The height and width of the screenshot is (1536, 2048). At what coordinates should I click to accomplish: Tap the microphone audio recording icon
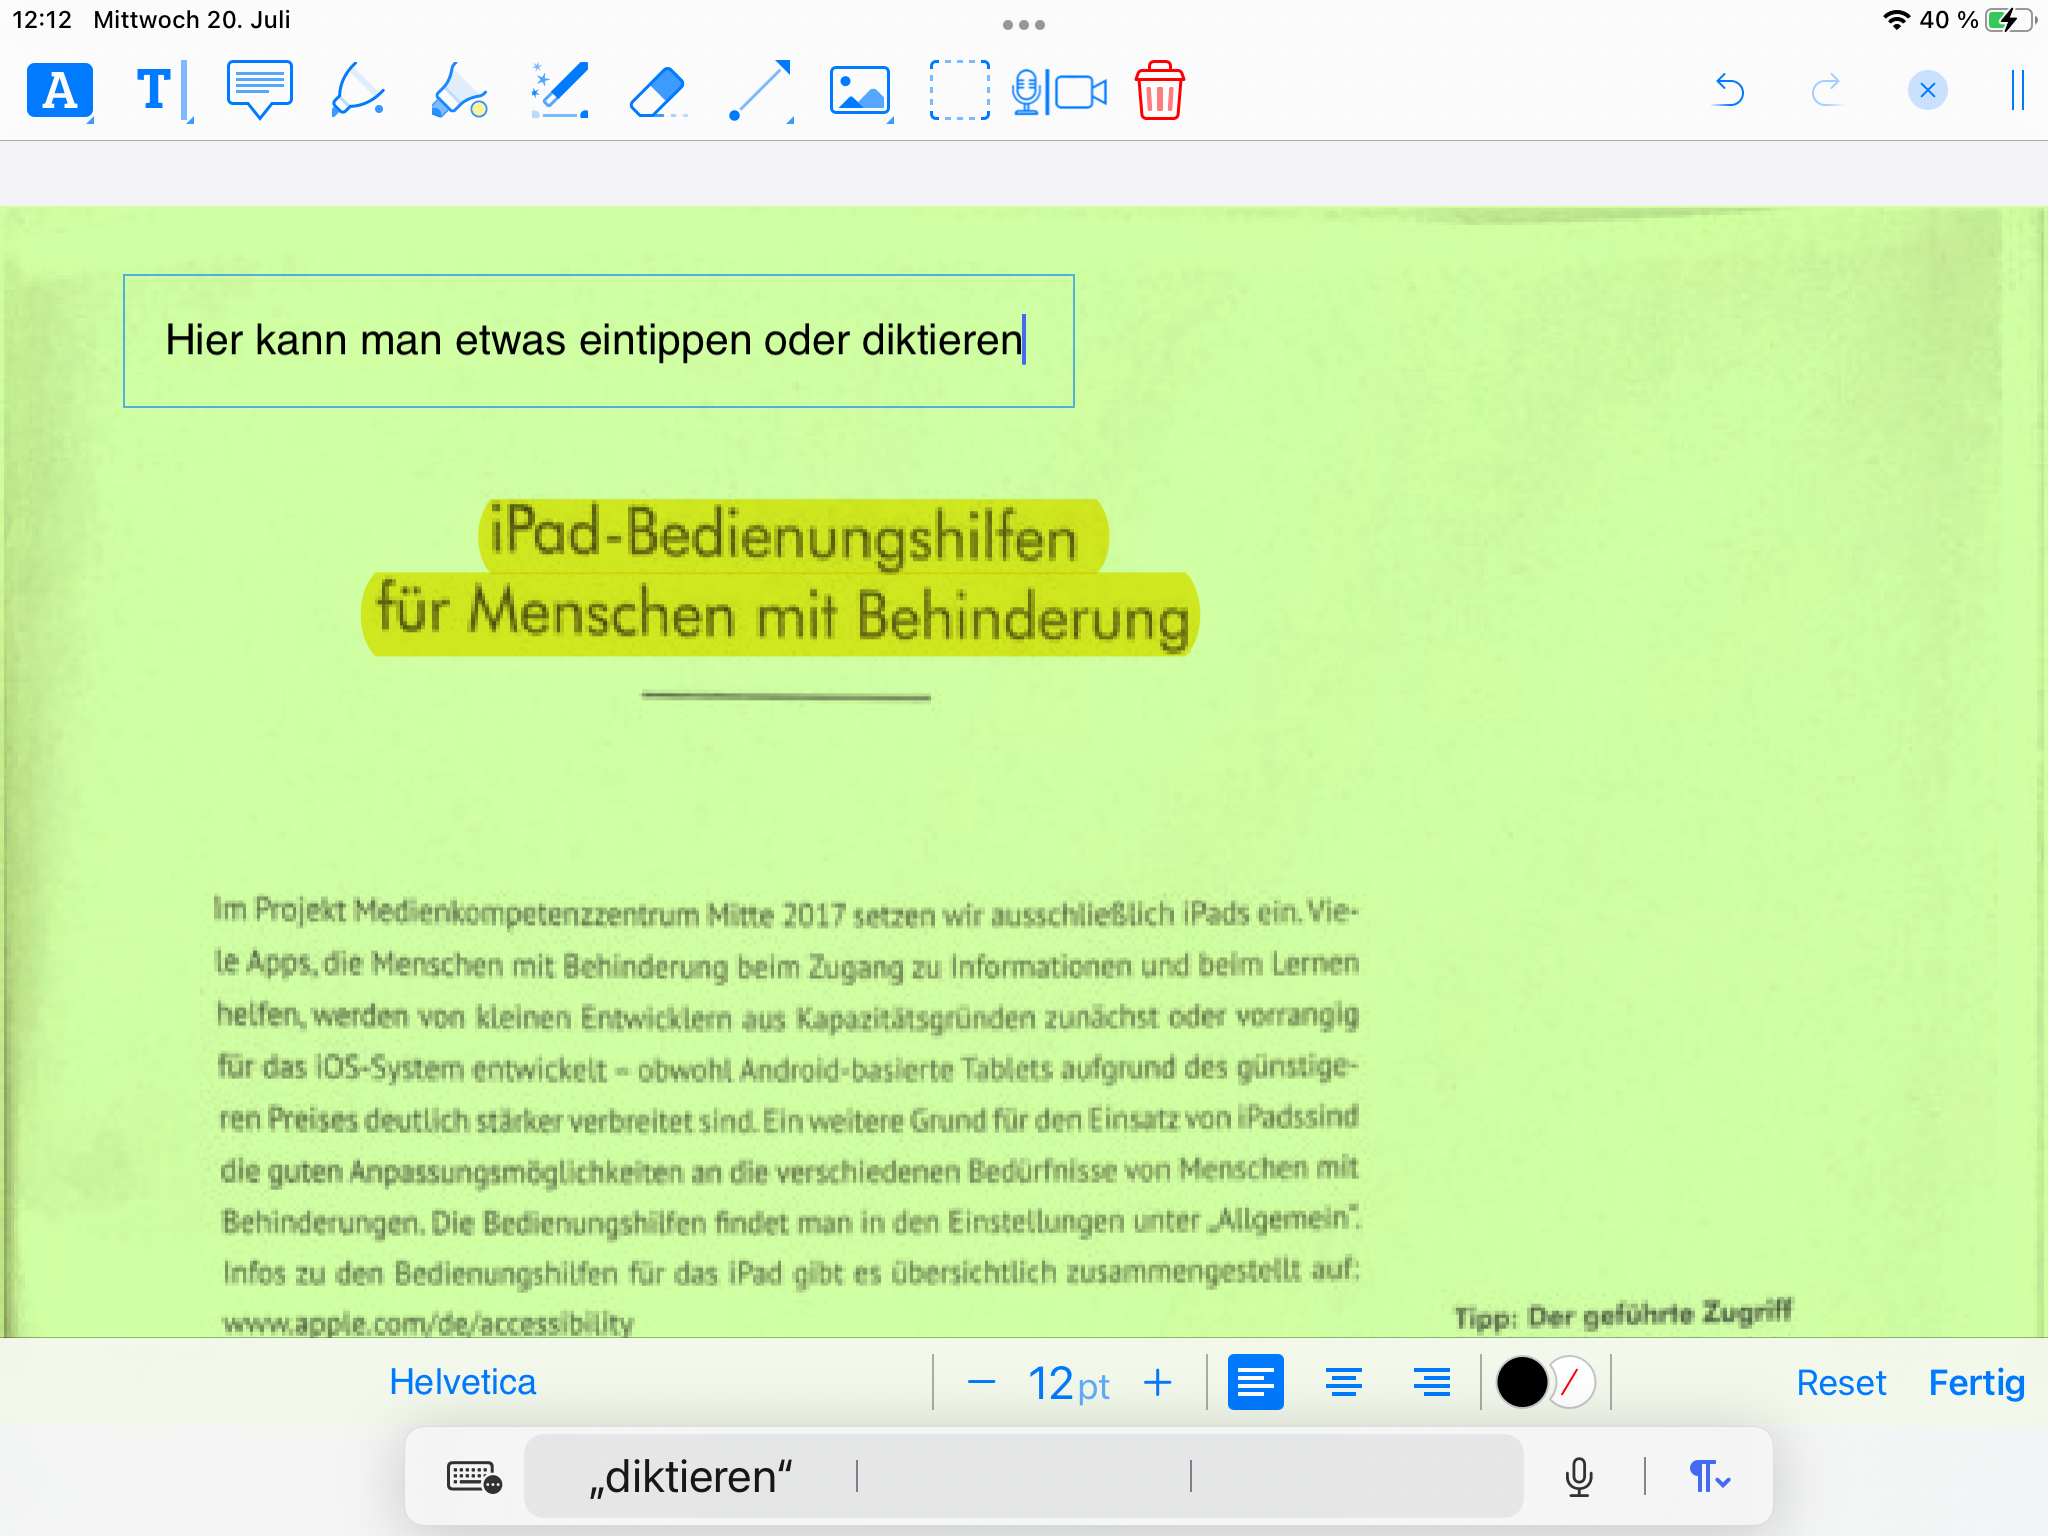1026,92
